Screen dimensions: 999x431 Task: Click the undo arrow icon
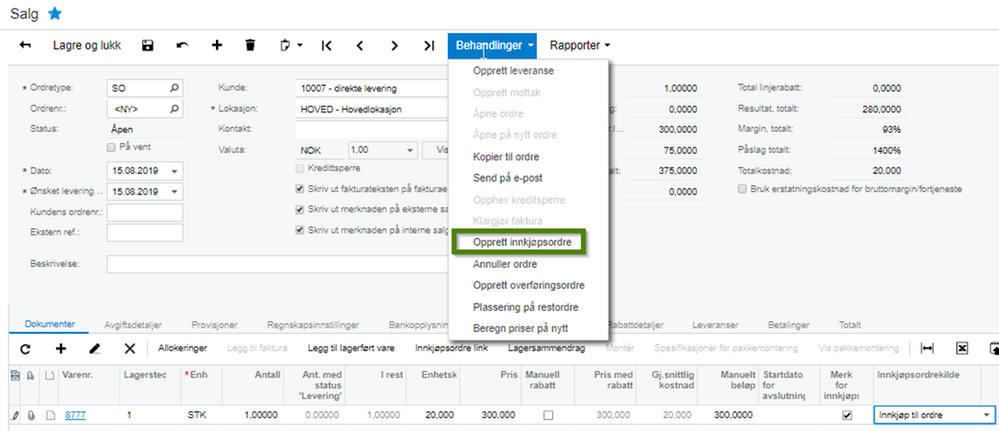182,46
